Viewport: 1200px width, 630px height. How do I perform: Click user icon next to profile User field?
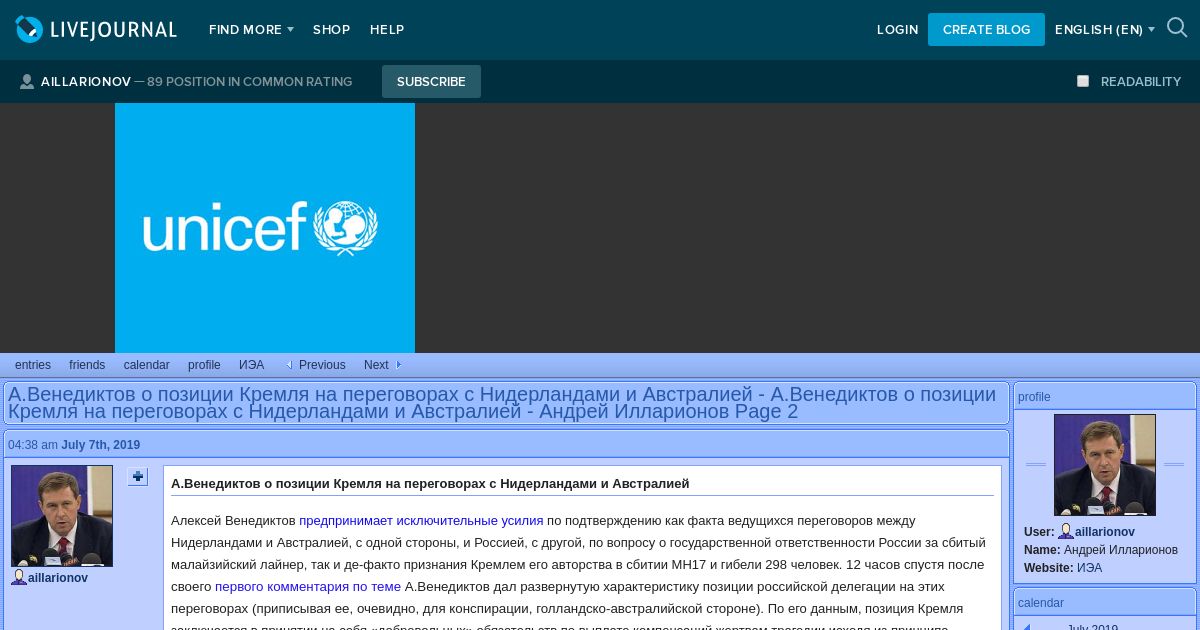click(x=1066, y=532)
